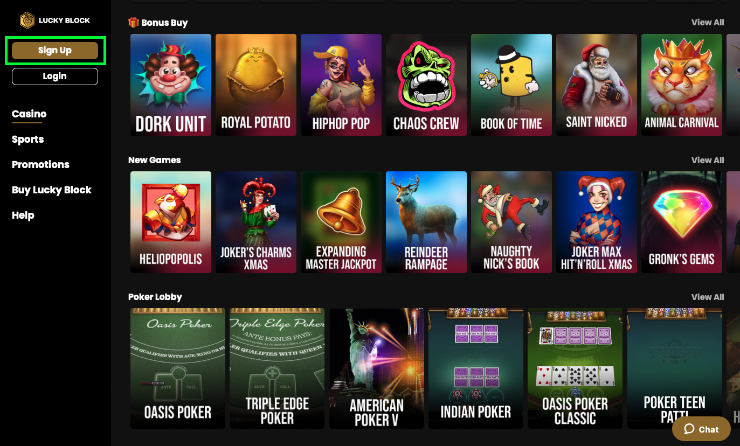View all New Games
This screenshot has width=740, height=446.
[707, 160]
